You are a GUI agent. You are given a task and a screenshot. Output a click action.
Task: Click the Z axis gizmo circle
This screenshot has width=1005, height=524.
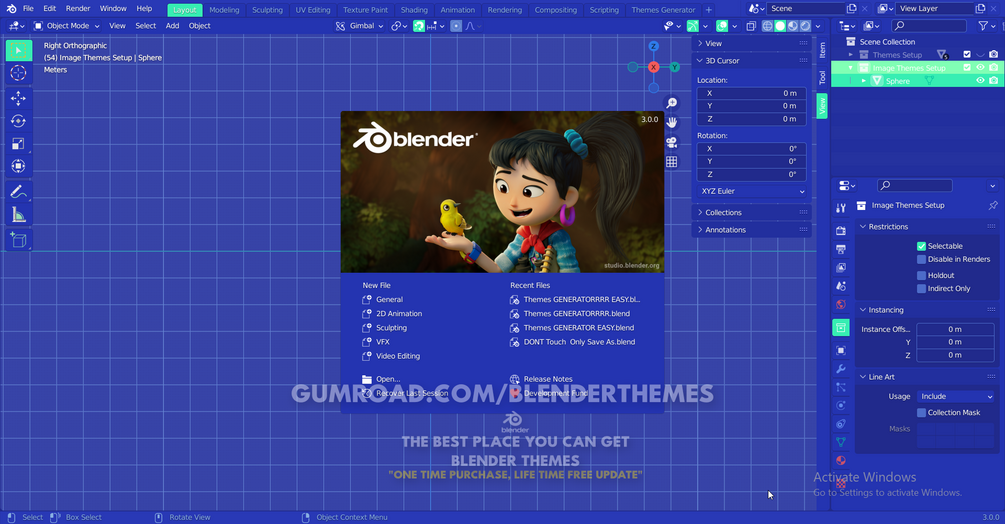[653, 46]
